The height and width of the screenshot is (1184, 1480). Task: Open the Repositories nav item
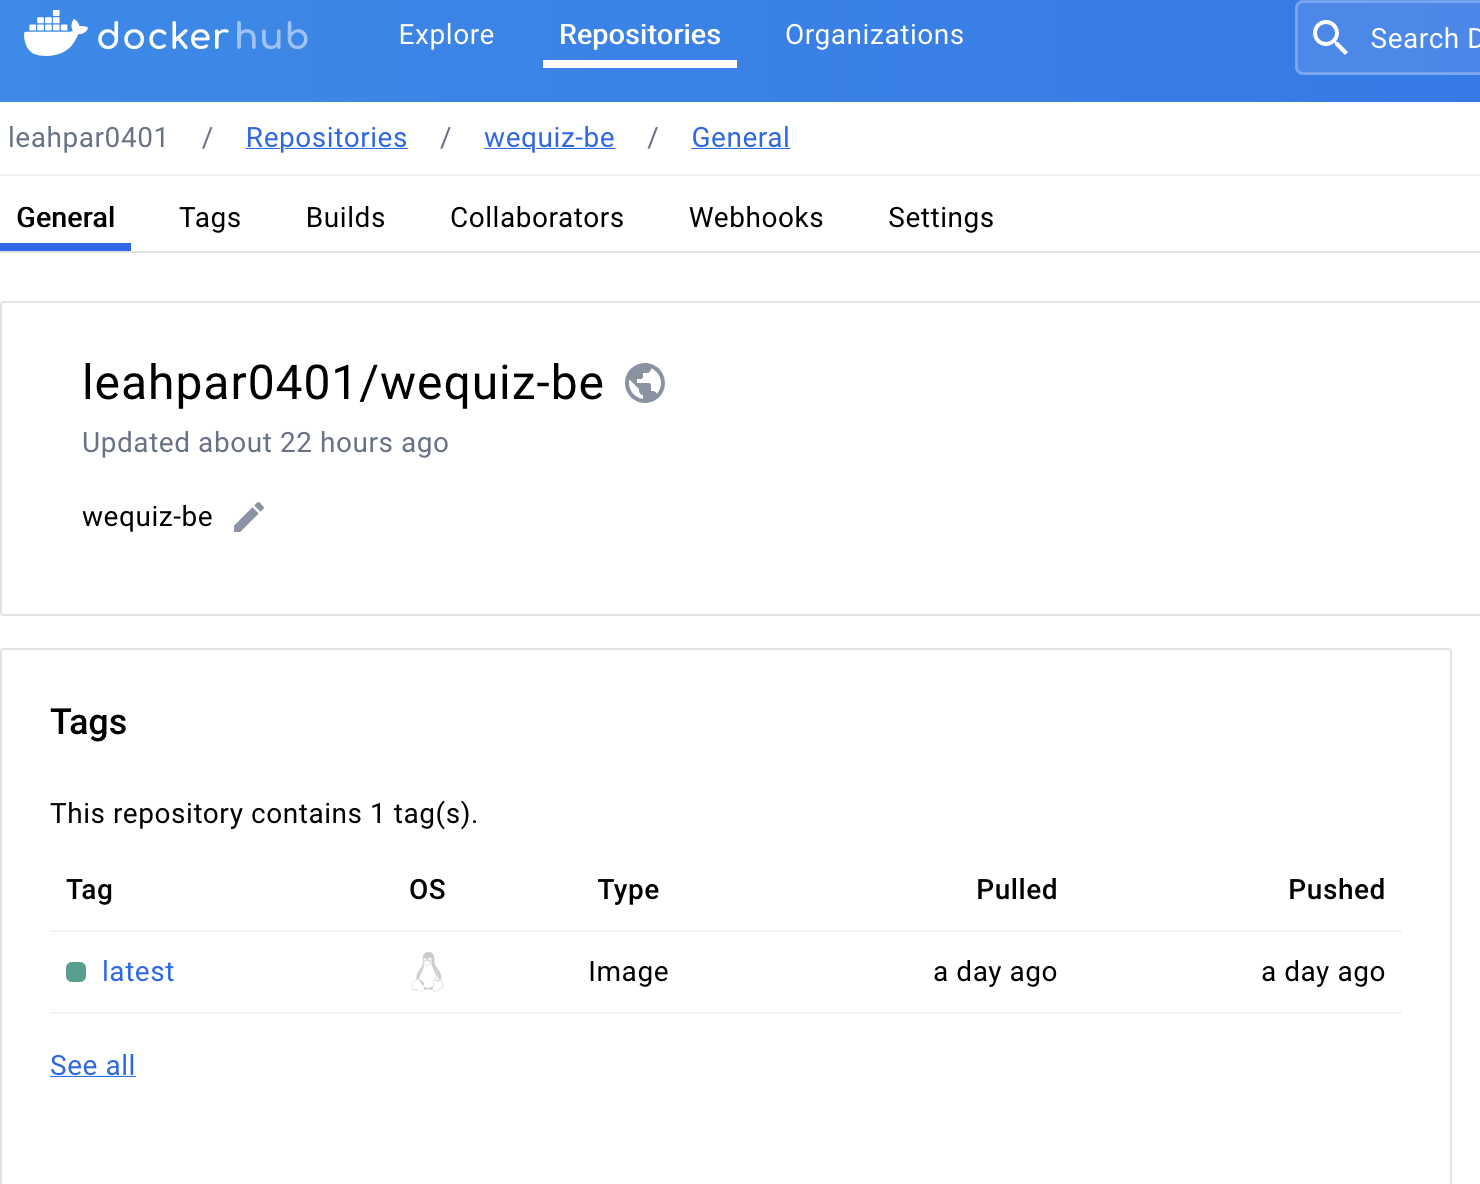pyautogui.click(x=640, y=35)
